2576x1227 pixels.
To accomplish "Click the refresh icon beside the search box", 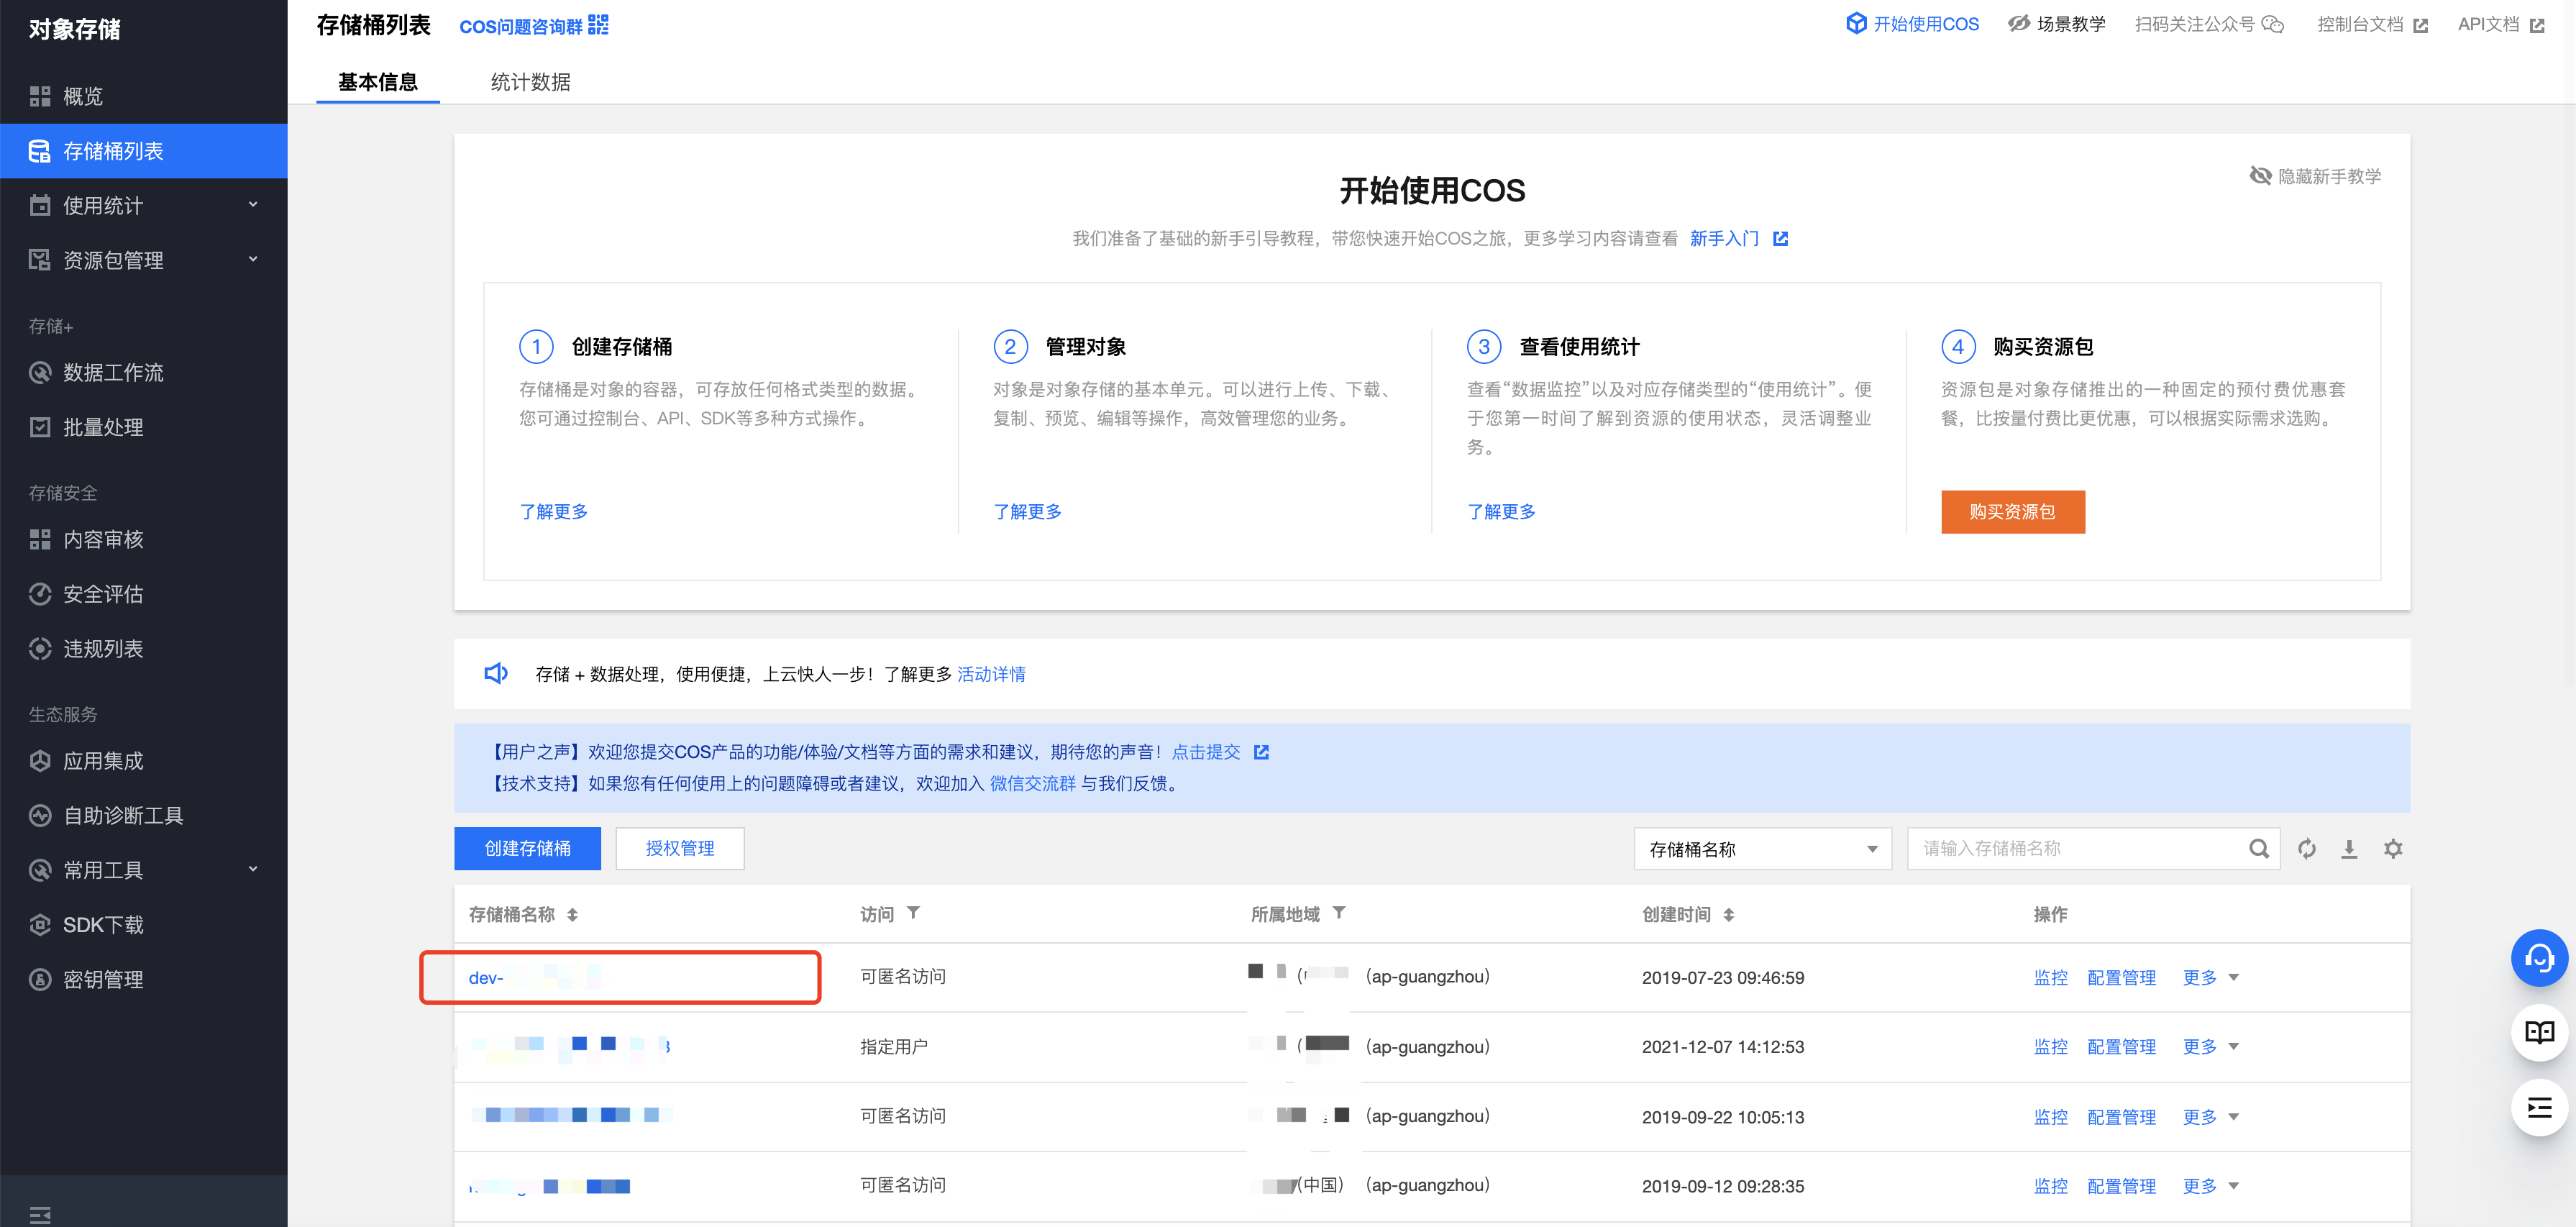I will click(2306, 848).
